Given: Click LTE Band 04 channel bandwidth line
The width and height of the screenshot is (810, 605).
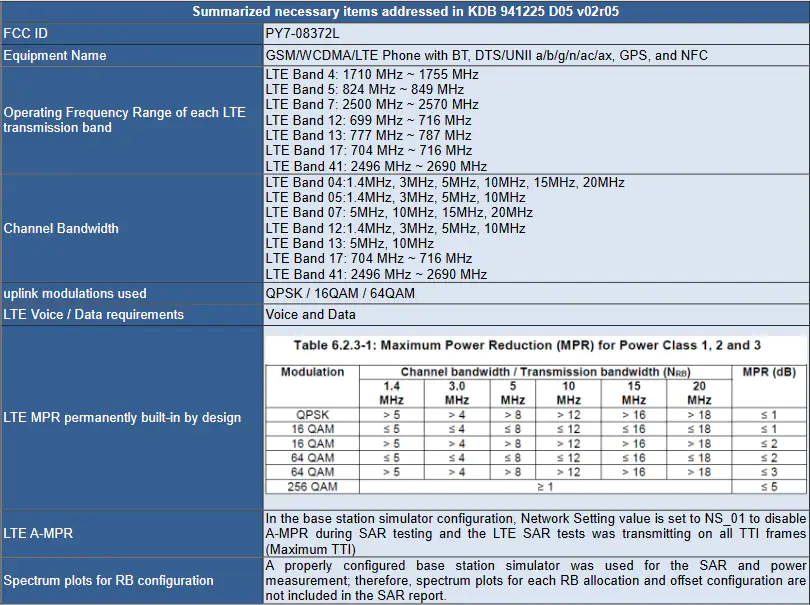Looking at the screenshot, I should tap(445, 182).
